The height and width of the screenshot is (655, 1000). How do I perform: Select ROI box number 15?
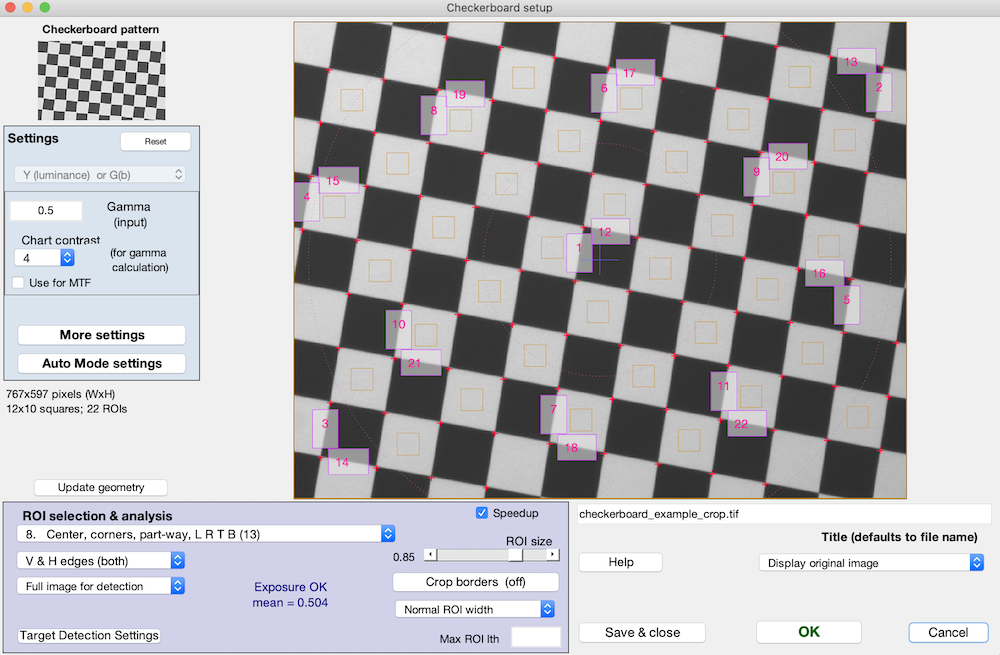point(339,180)
